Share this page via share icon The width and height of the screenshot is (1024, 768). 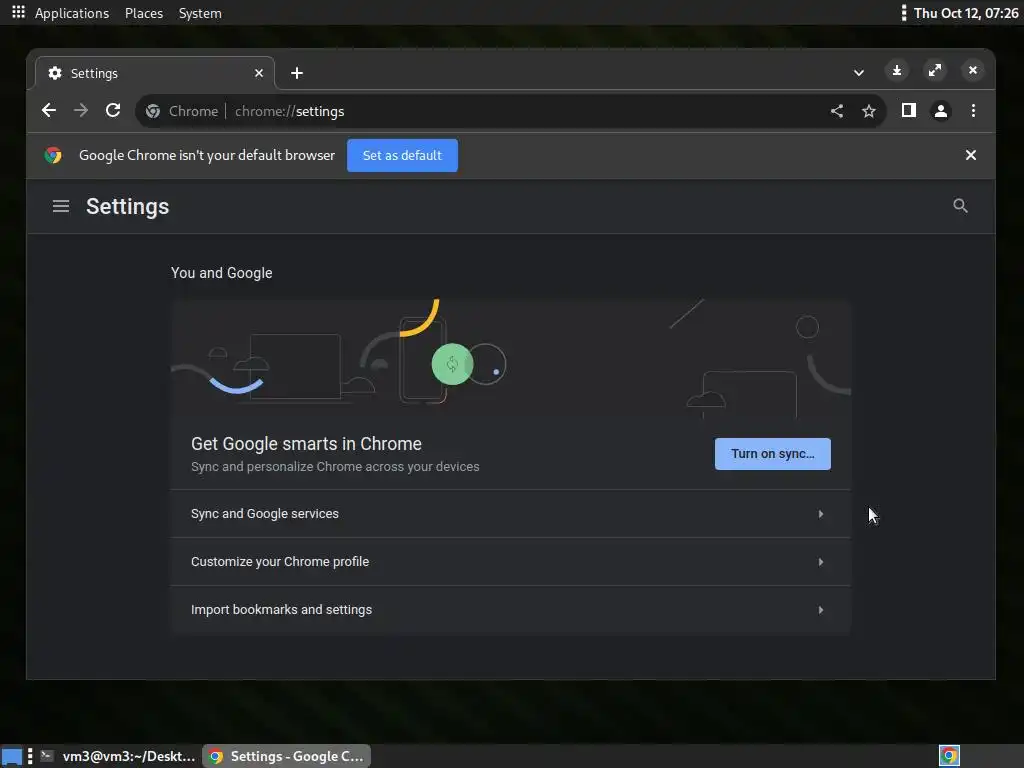837,111
